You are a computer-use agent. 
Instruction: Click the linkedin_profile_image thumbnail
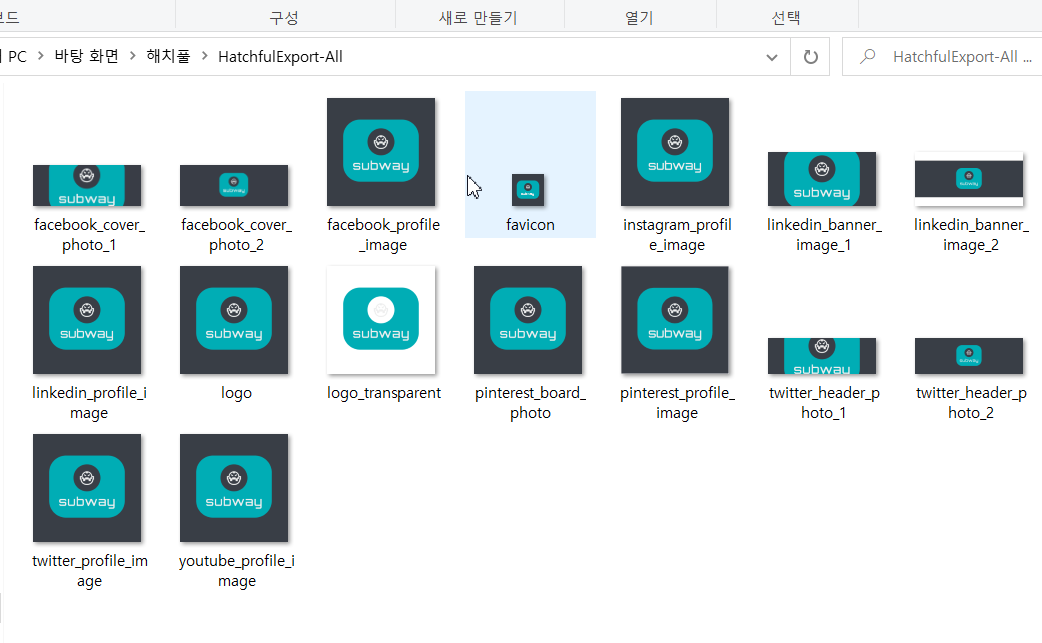pos(87,320)
